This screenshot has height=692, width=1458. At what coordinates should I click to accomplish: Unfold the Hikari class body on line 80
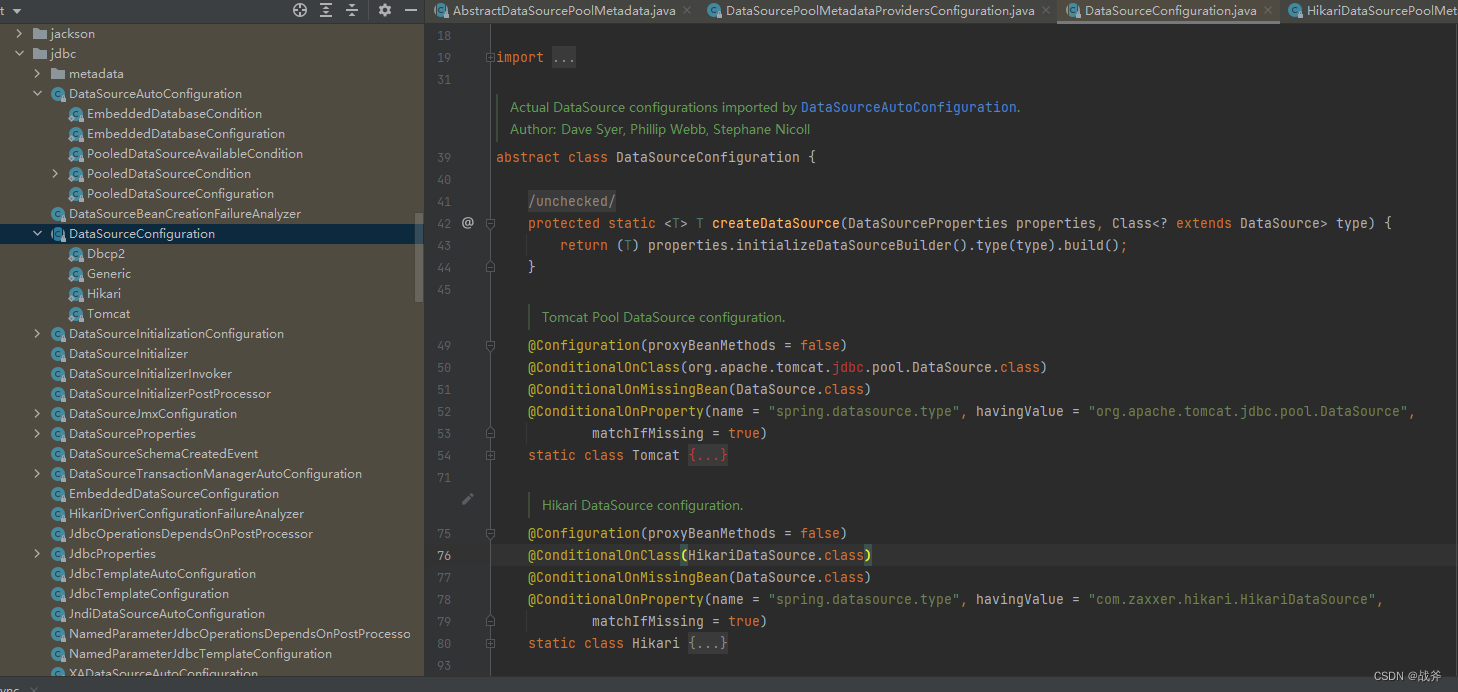(490, 643)
